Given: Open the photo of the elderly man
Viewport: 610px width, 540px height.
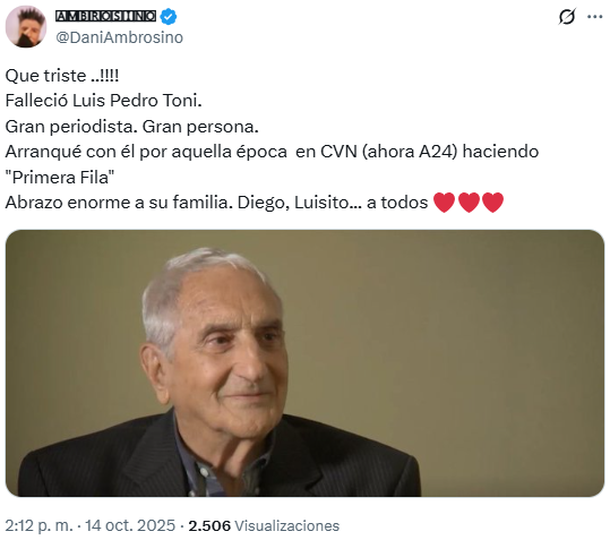Looking at the screenshot, I should click(x=304, y=363).
